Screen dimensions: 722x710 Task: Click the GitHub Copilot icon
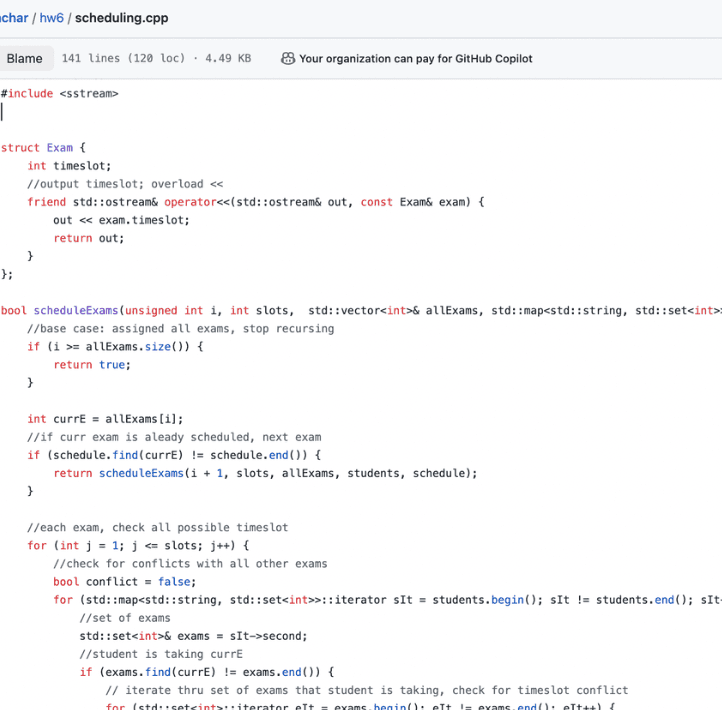(288, 58)
